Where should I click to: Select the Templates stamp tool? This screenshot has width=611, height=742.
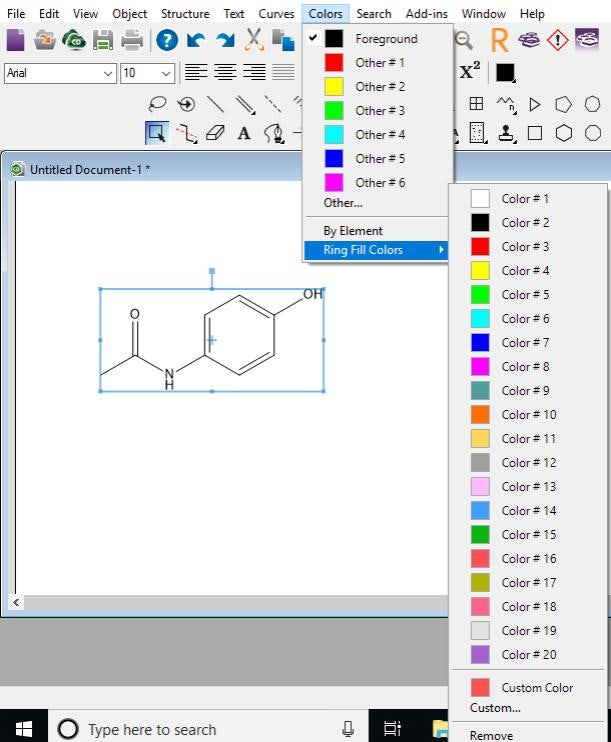point(506,133)
